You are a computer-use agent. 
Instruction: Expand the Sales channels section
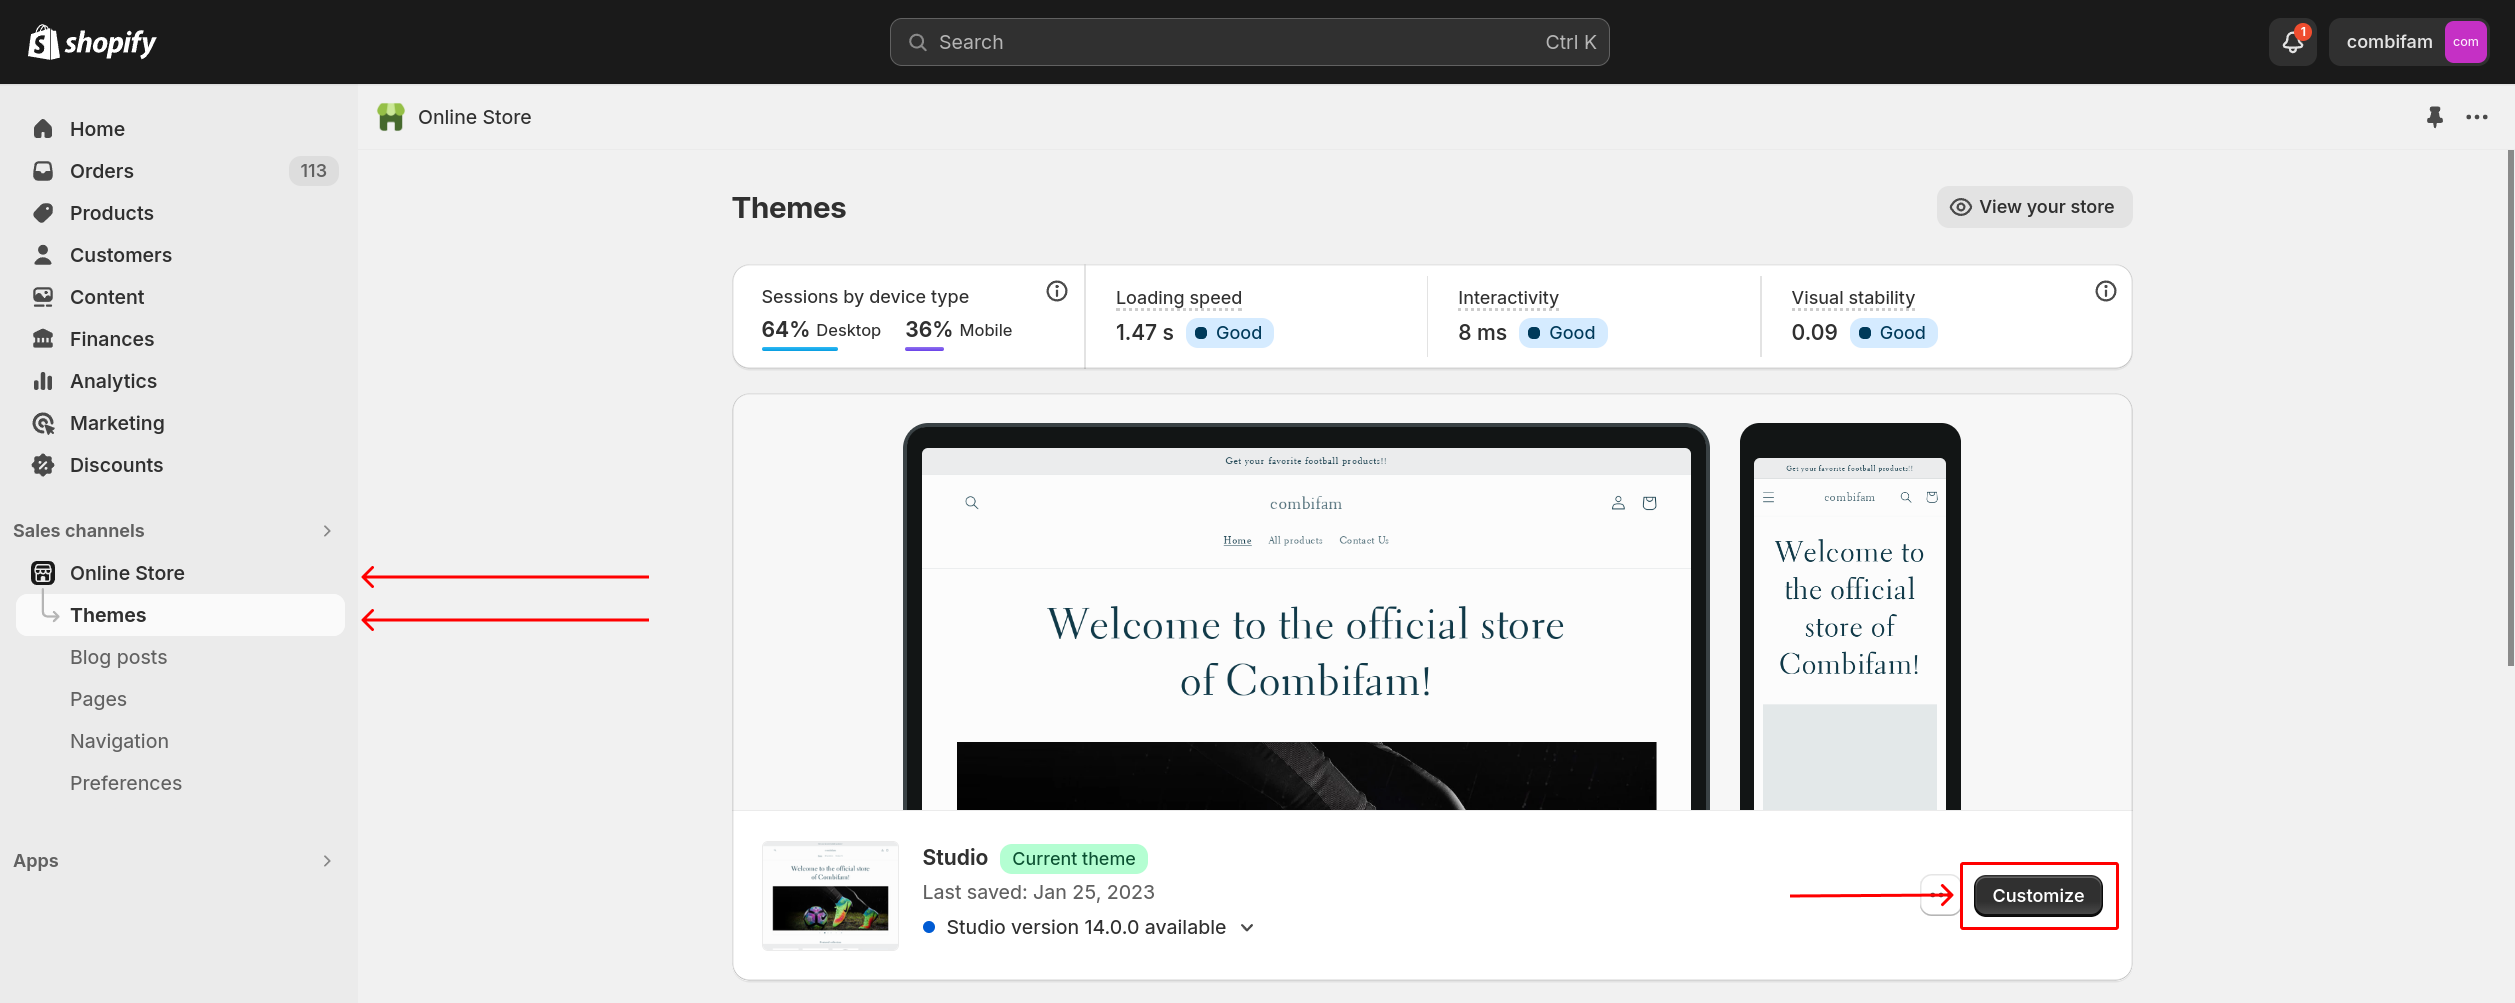[x=326, y=531]
